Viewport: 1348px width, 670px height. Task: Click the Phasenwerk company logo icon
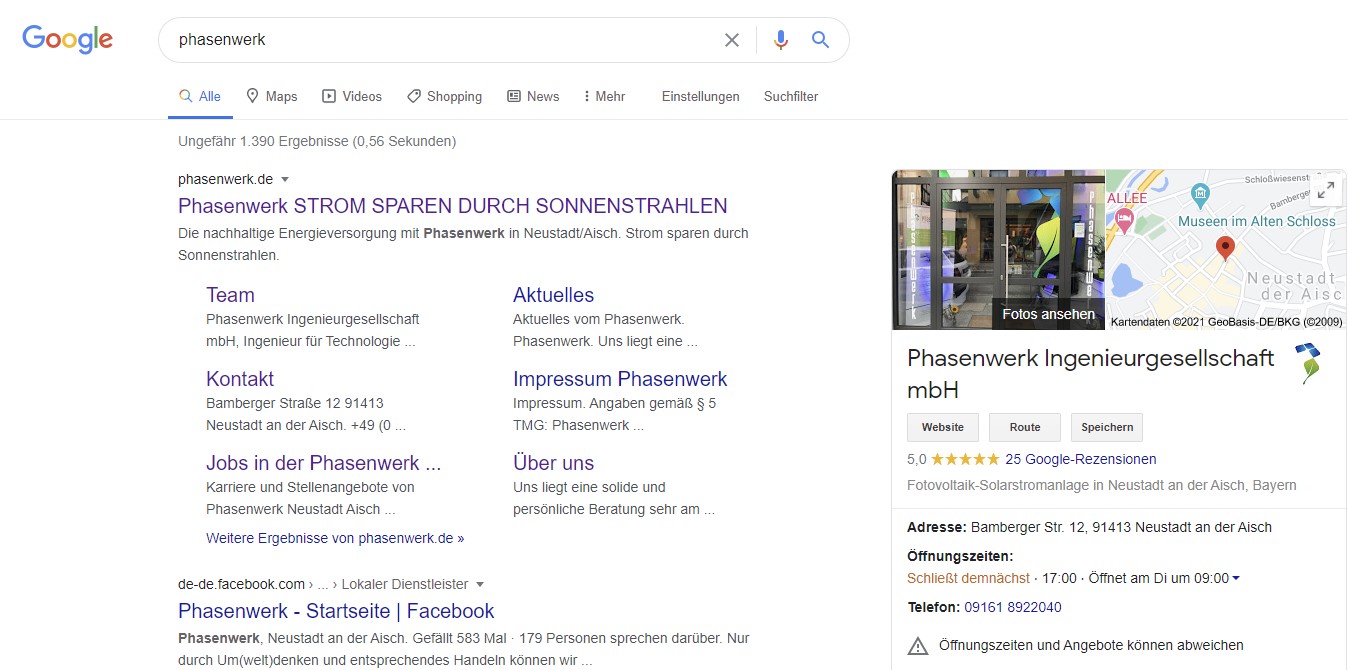click(1307, 363)
